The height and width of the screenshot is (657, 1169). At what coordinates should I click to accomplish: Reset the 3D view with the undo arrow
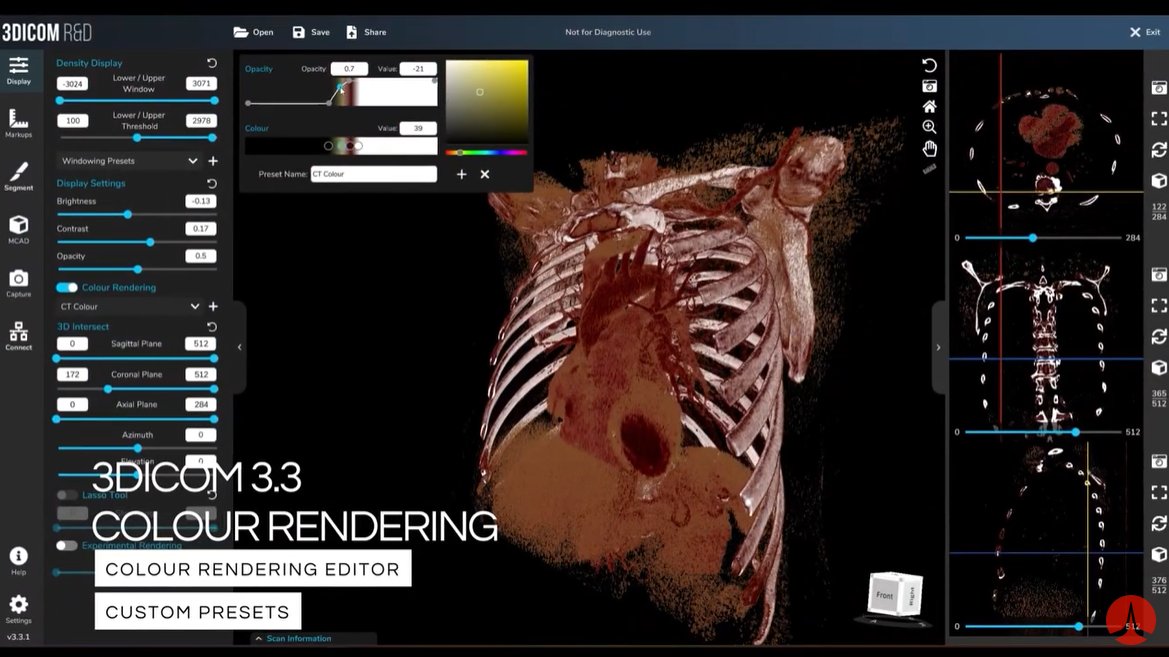click(929, 64)
